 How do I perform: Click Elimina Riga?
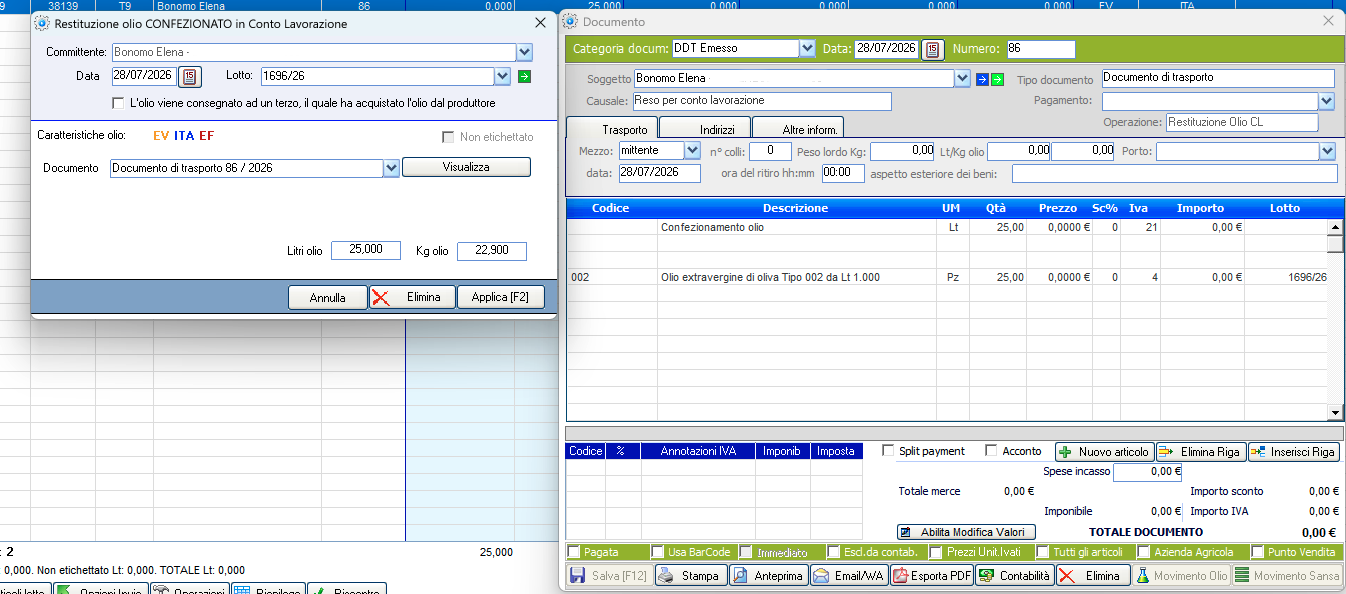coord(1200,452)
